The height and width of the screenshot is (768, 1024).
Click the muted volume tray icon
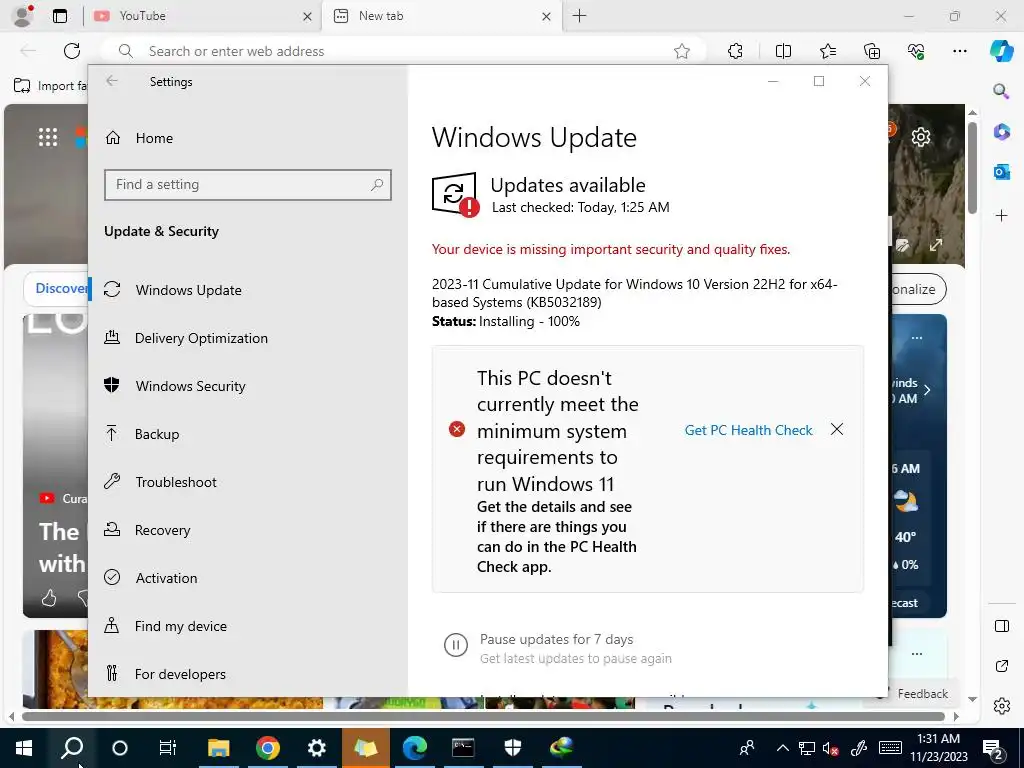click(830, 748)
